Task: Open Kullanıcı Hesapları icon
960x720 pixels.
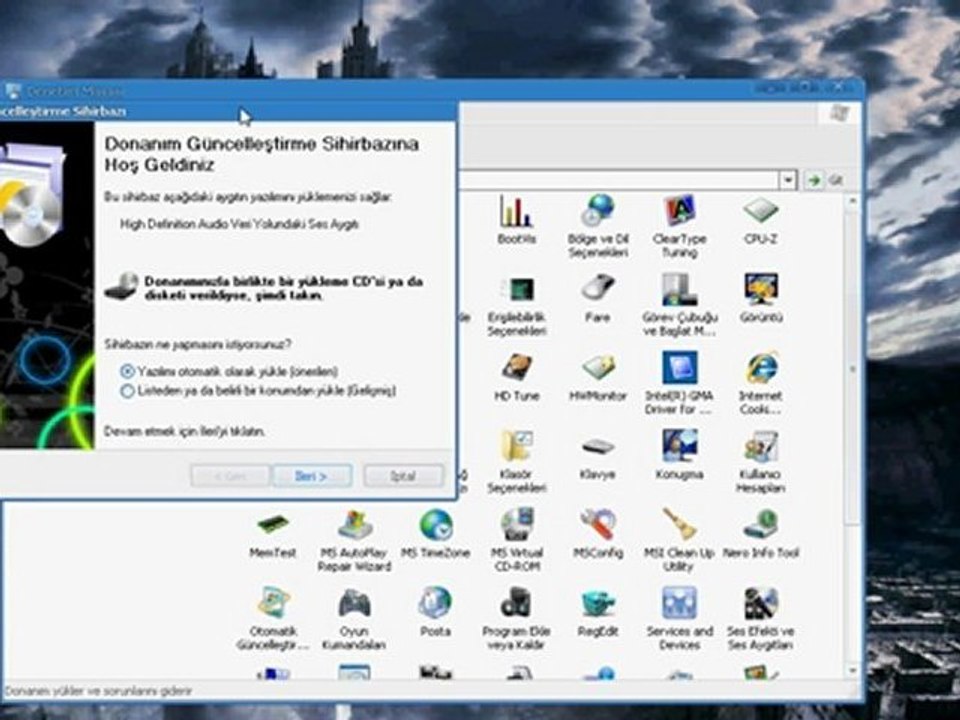Action: tap(761, 447)
